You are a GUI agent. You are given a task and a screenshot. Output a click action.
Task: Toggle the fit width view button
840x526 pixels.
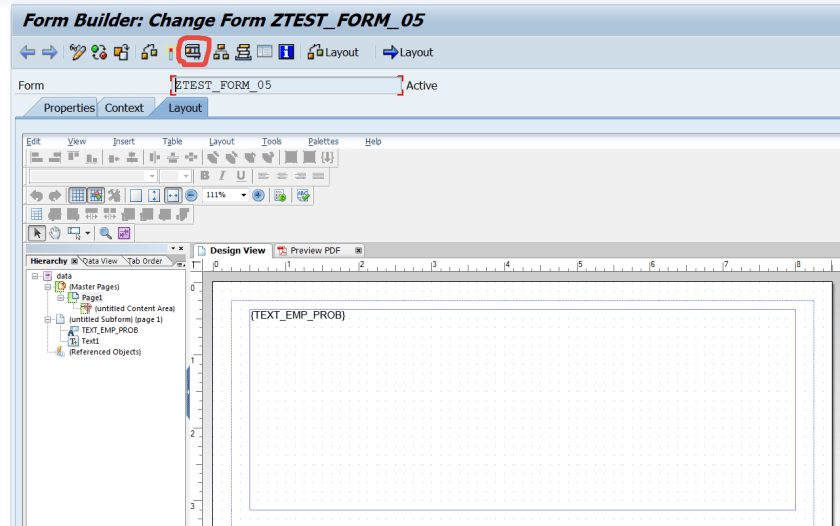click(x=172, y=195)
